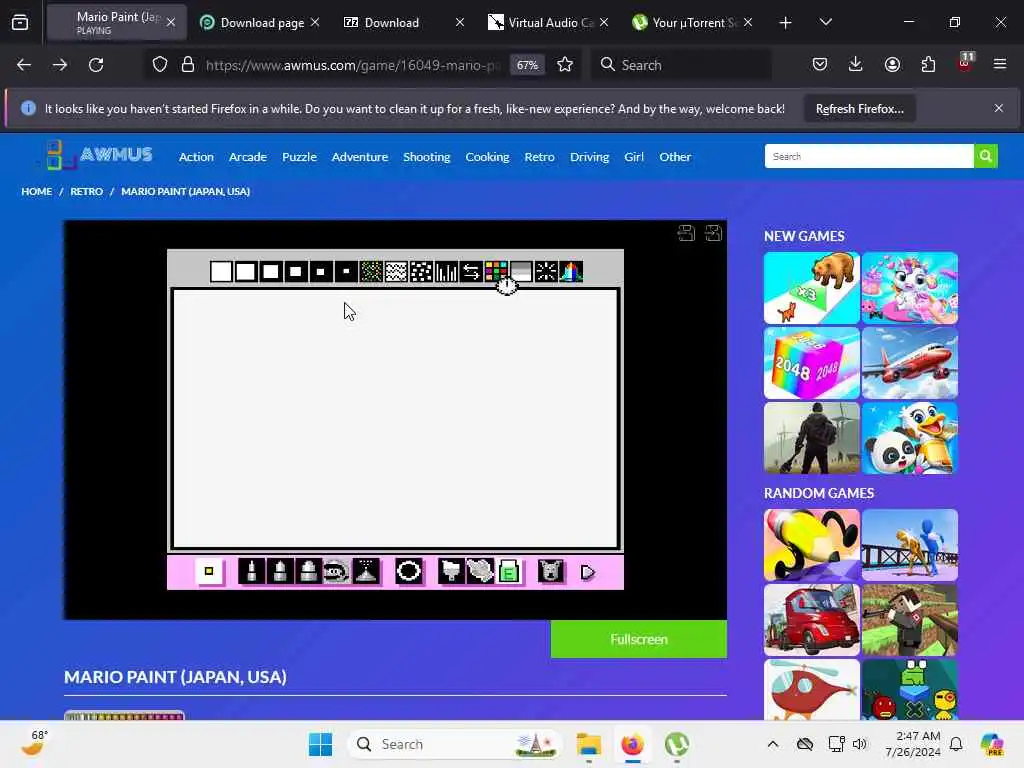Advance to next toolbar with arrow
Viewport: 1024px width, 768px height.
click(x=588, y=573)
